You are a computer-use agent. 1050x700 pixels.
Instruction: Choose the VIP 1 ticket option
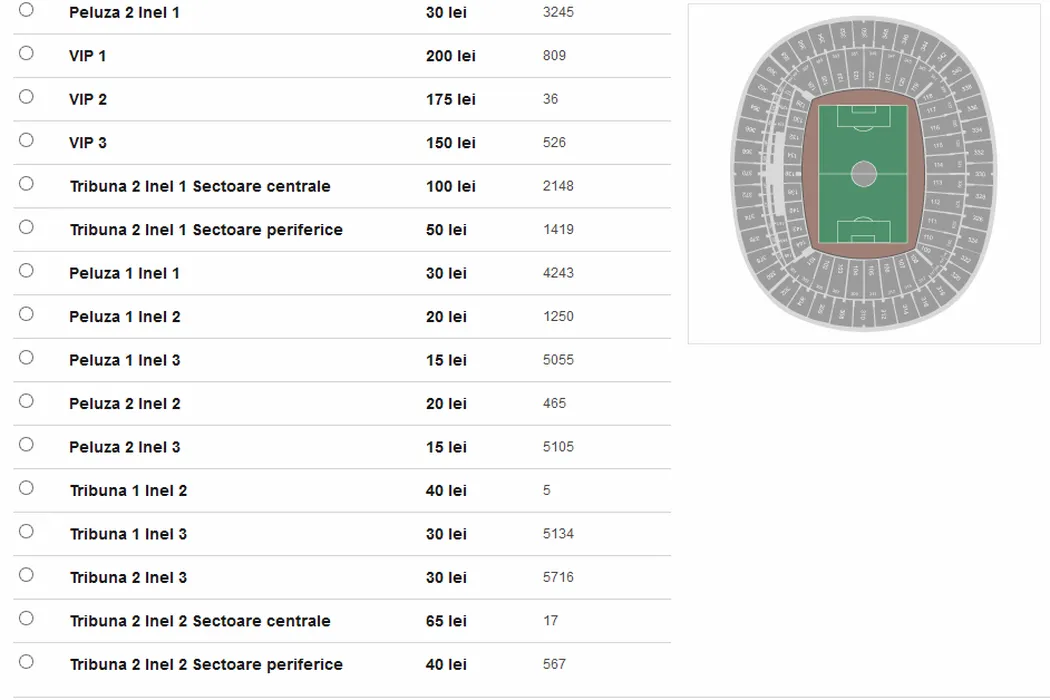26,53
